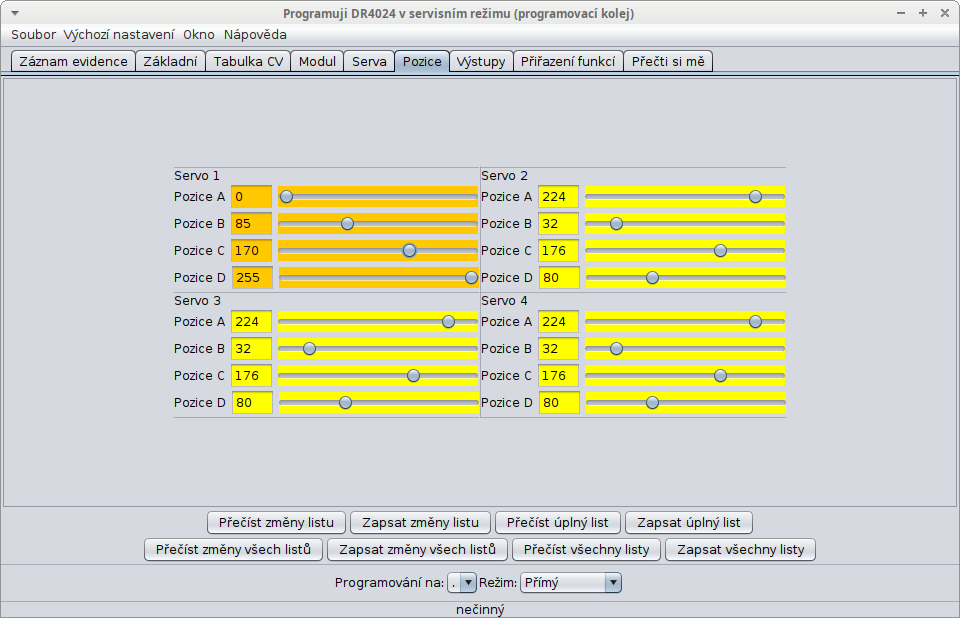
Task: Click the Servo 4 Pozice D slider thumb
Action: (652, 402)
